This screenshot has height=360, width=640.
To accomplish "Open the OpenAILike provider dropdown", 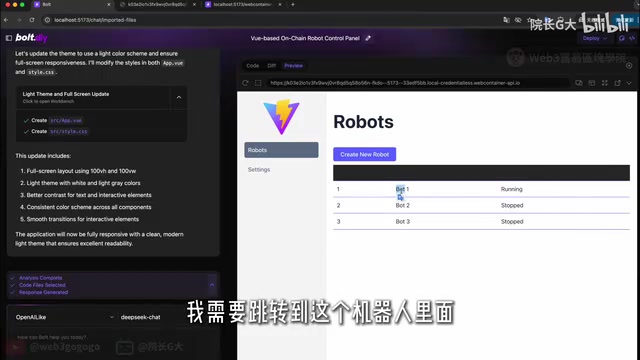I will pos(64,317).
